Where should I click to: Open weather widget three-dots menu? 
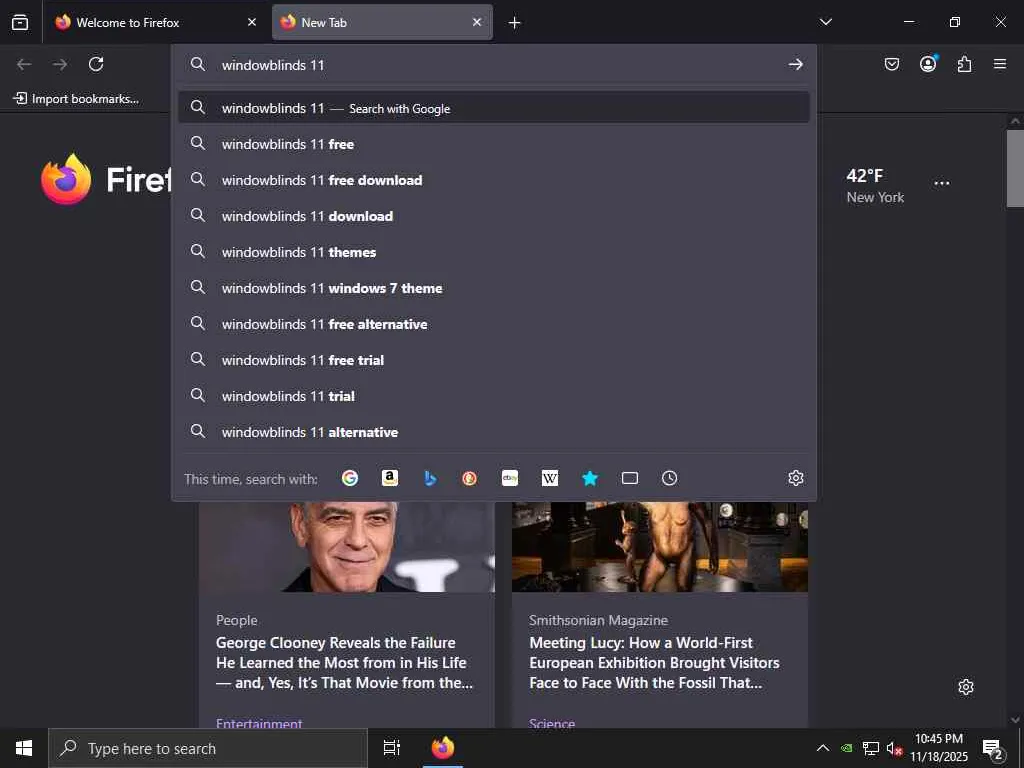942,183
